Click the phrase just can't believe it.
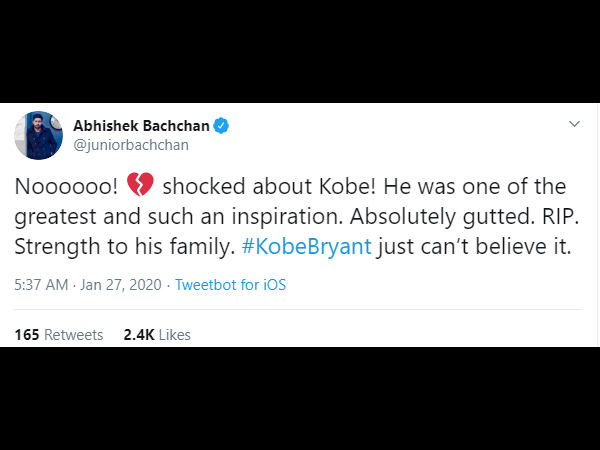600x450 pixels. click(x=473, y=246)
